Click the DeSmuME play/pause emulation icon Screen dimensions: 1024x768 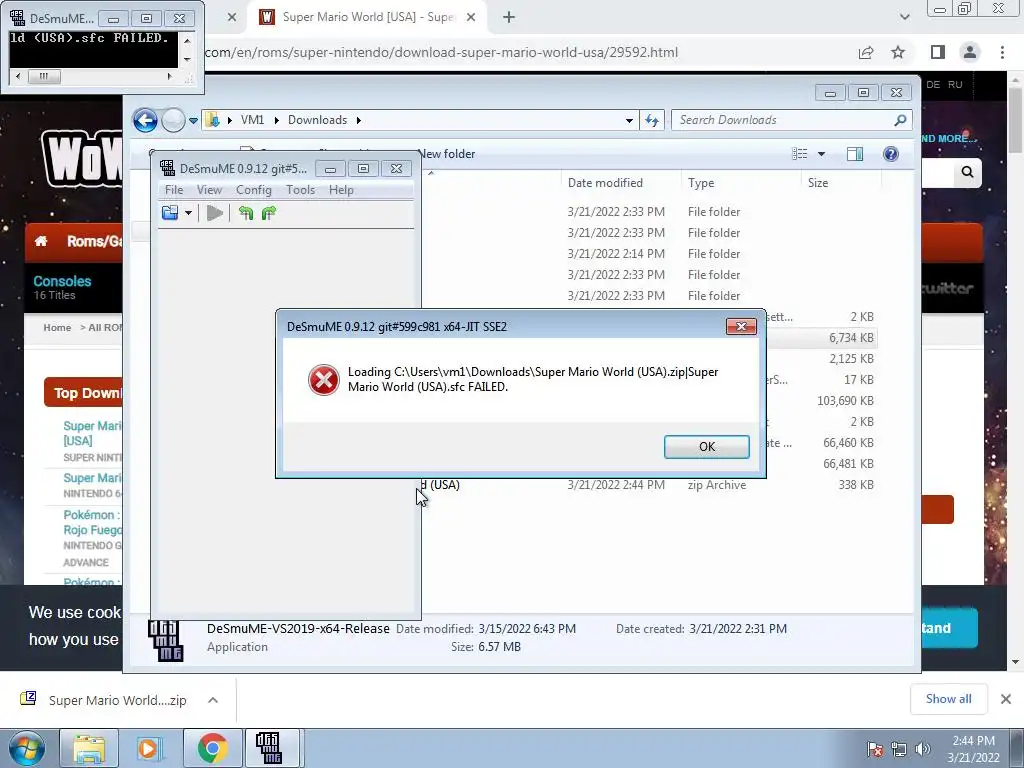pos(215,213)
